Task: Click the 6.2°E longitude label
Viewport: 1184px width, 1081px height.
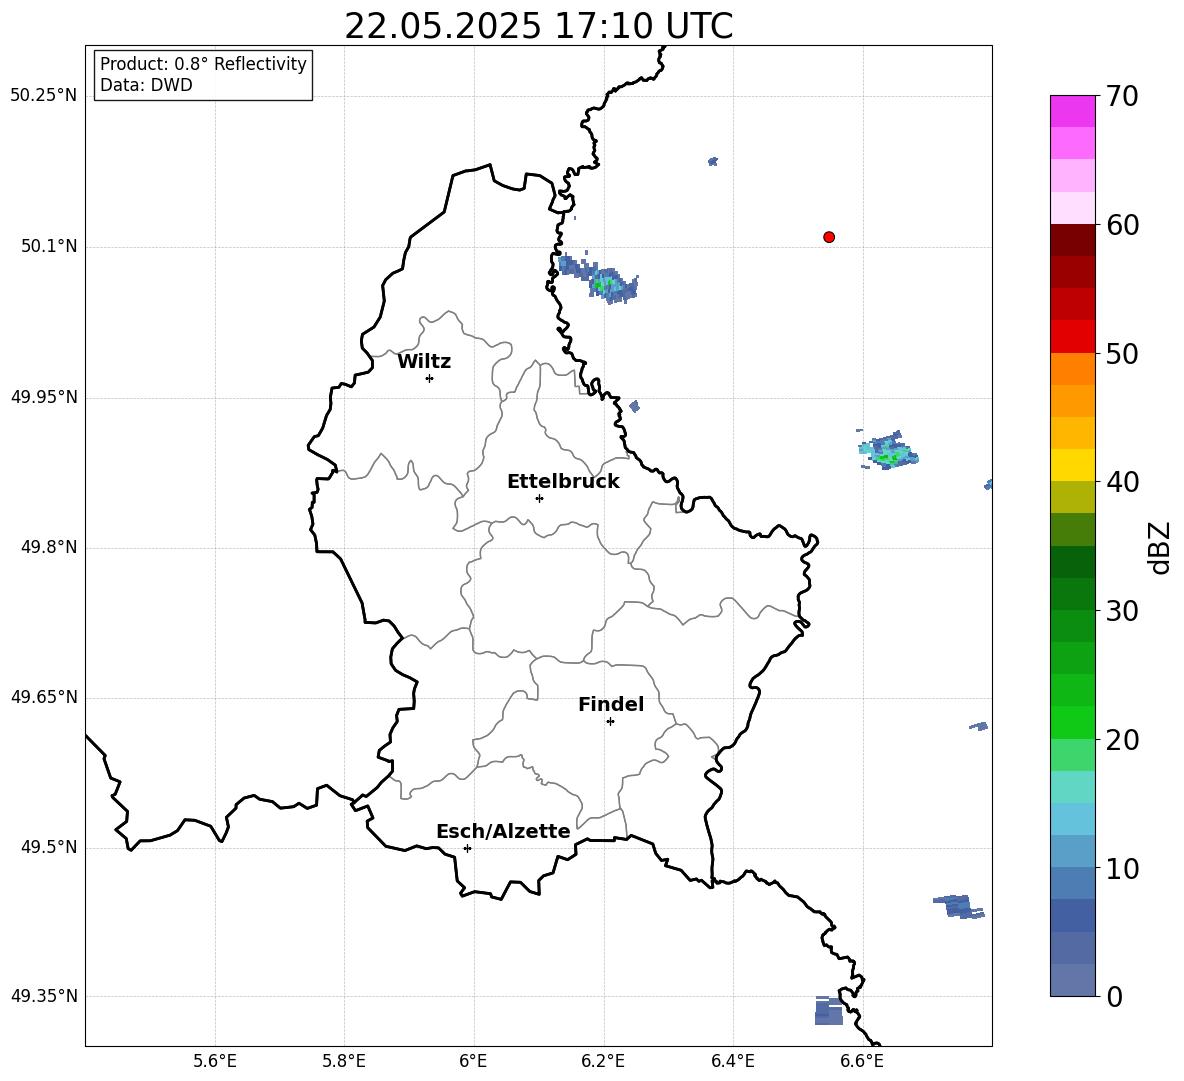Action: click(603, 1062)
